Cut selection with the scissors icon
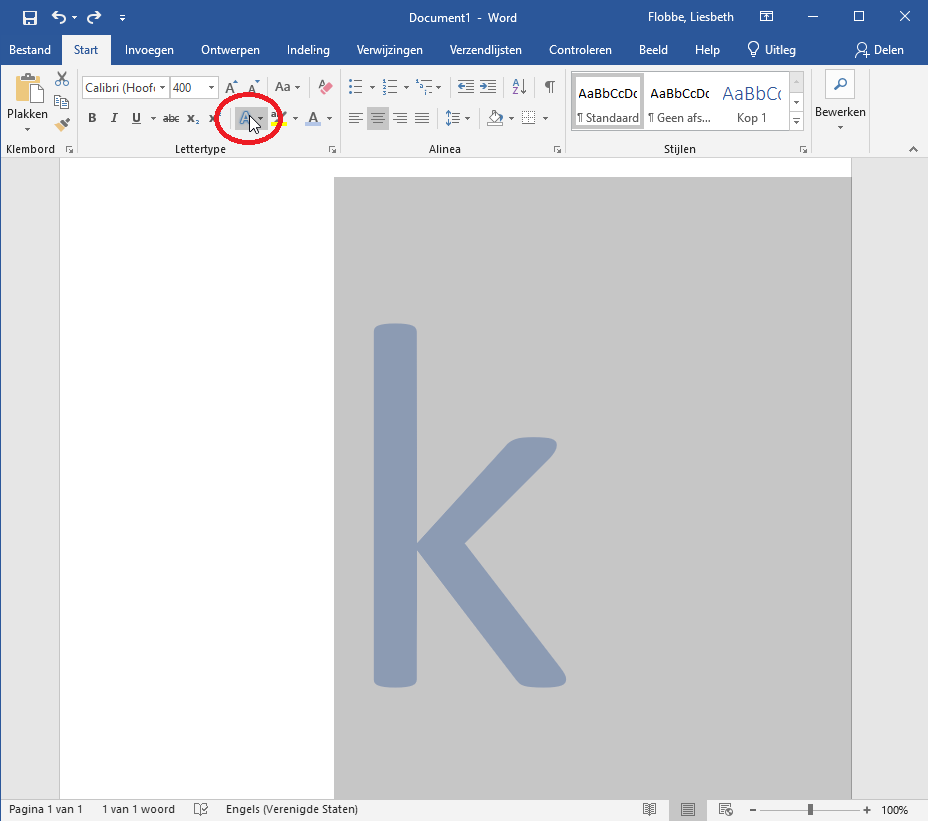The width and height of the screenshot is (928, 821). coord(62,79)
